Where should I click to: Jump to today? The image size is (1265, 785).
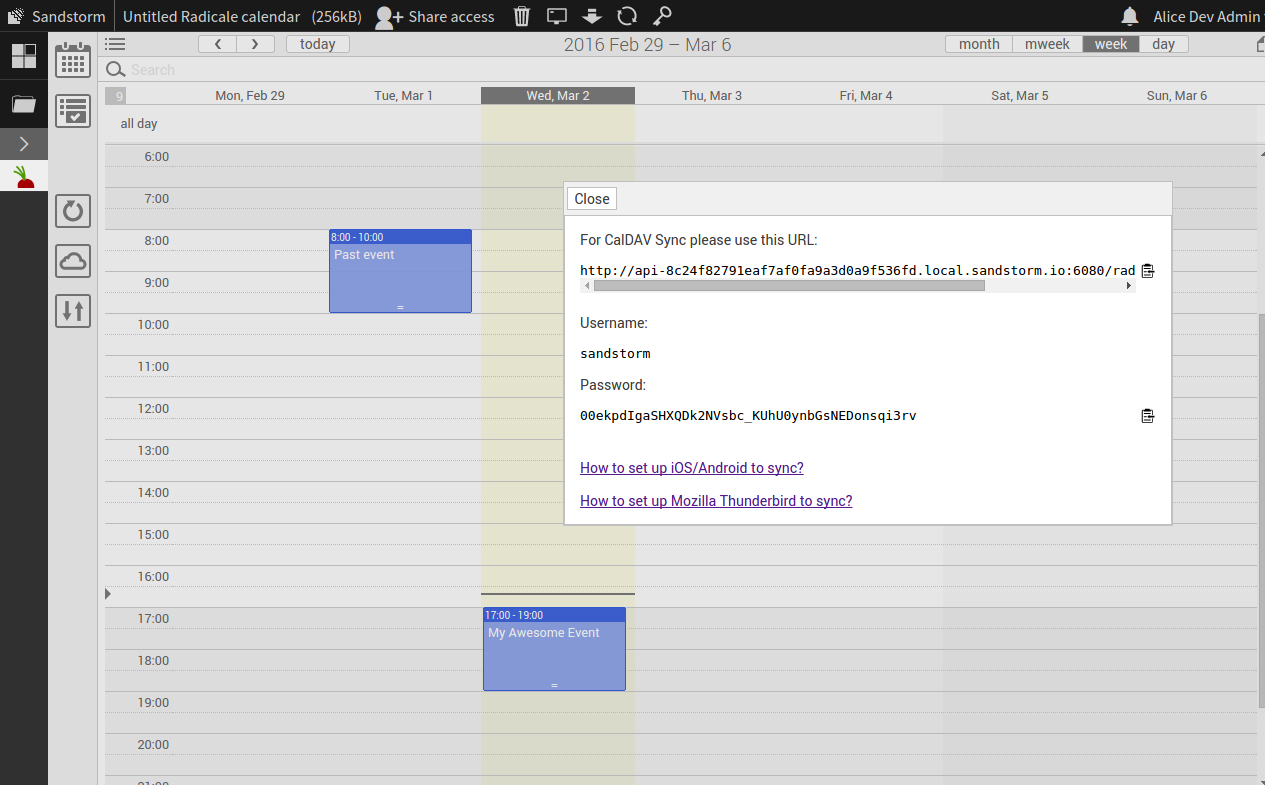pyautogui.click(x=318, y=44)
